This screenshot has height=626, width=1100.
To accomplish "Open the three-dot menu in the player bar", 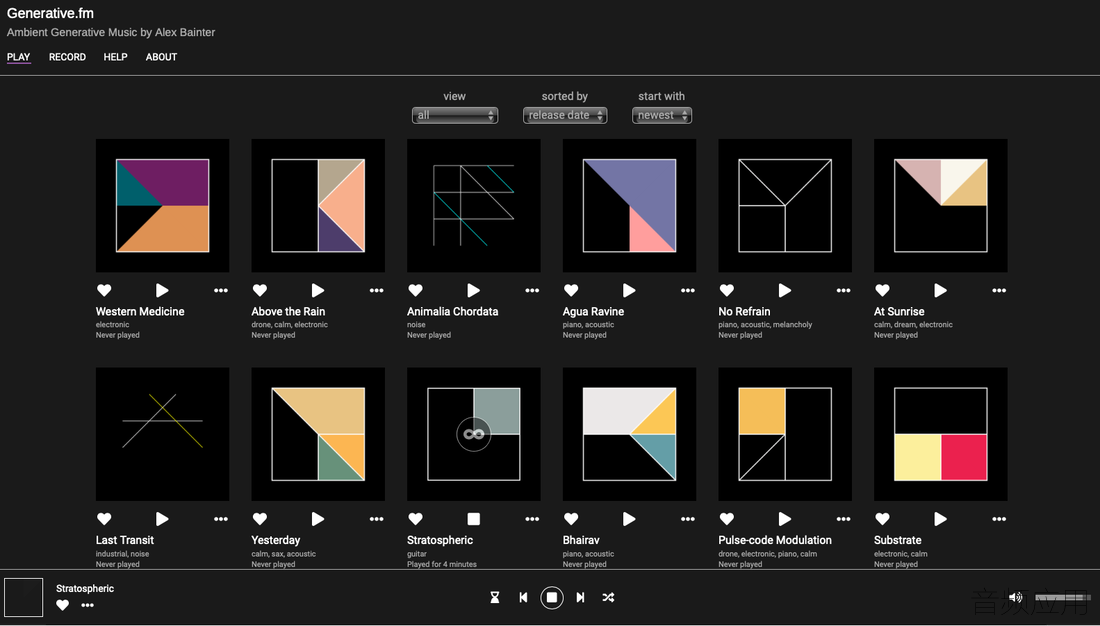I will [x=88, y=605].
